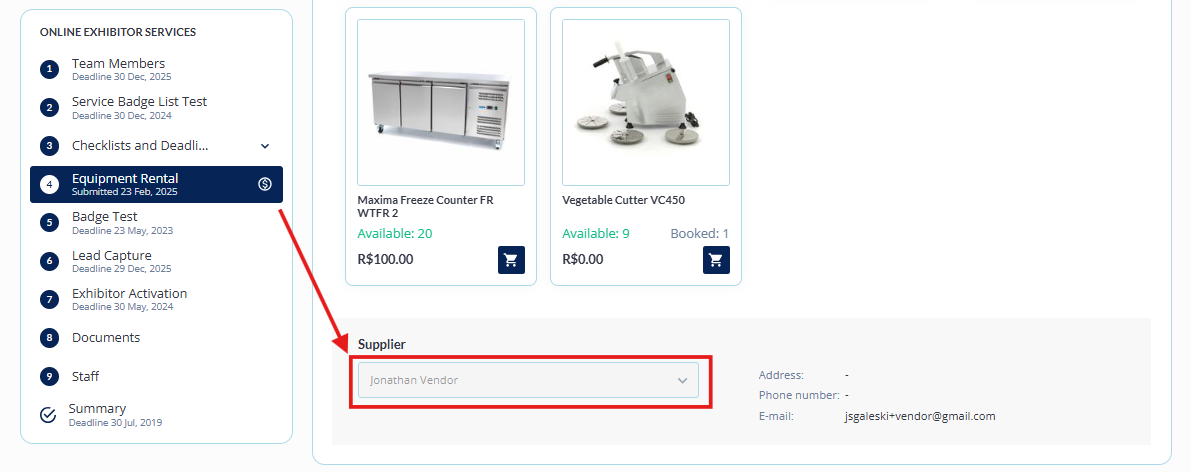Click the Summary checkmark icon
This screenshot has height=472, width=1191.
[x=48, y=414]
